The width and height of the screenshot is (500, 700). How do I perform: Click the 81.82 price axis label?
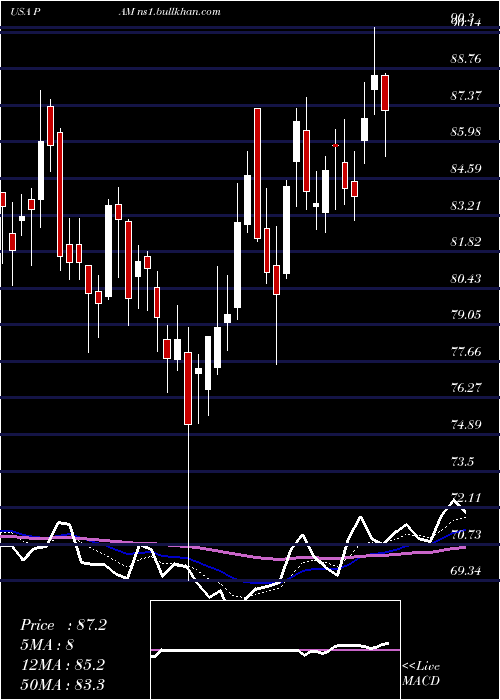coord(467,242)
